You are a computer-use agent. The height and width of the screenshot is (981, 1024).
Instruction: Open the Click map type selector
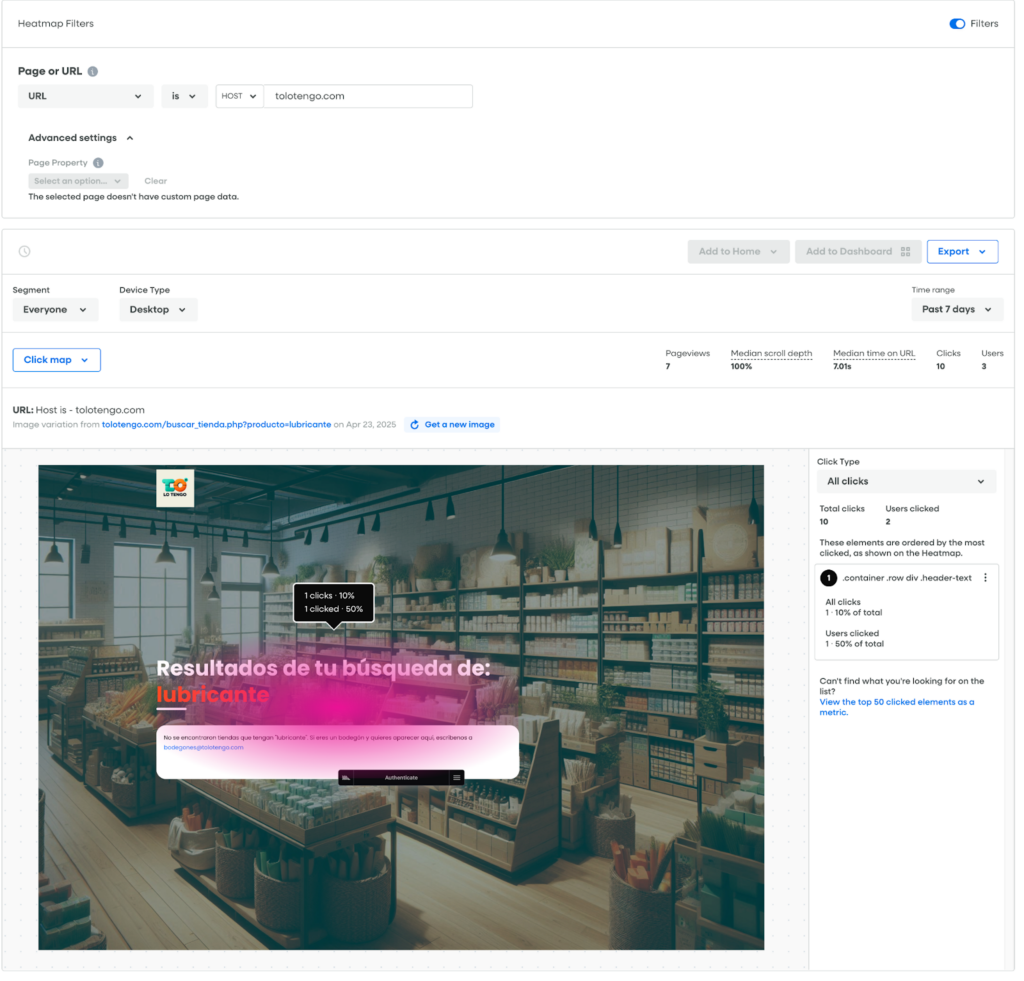click(x=56, y=360)
